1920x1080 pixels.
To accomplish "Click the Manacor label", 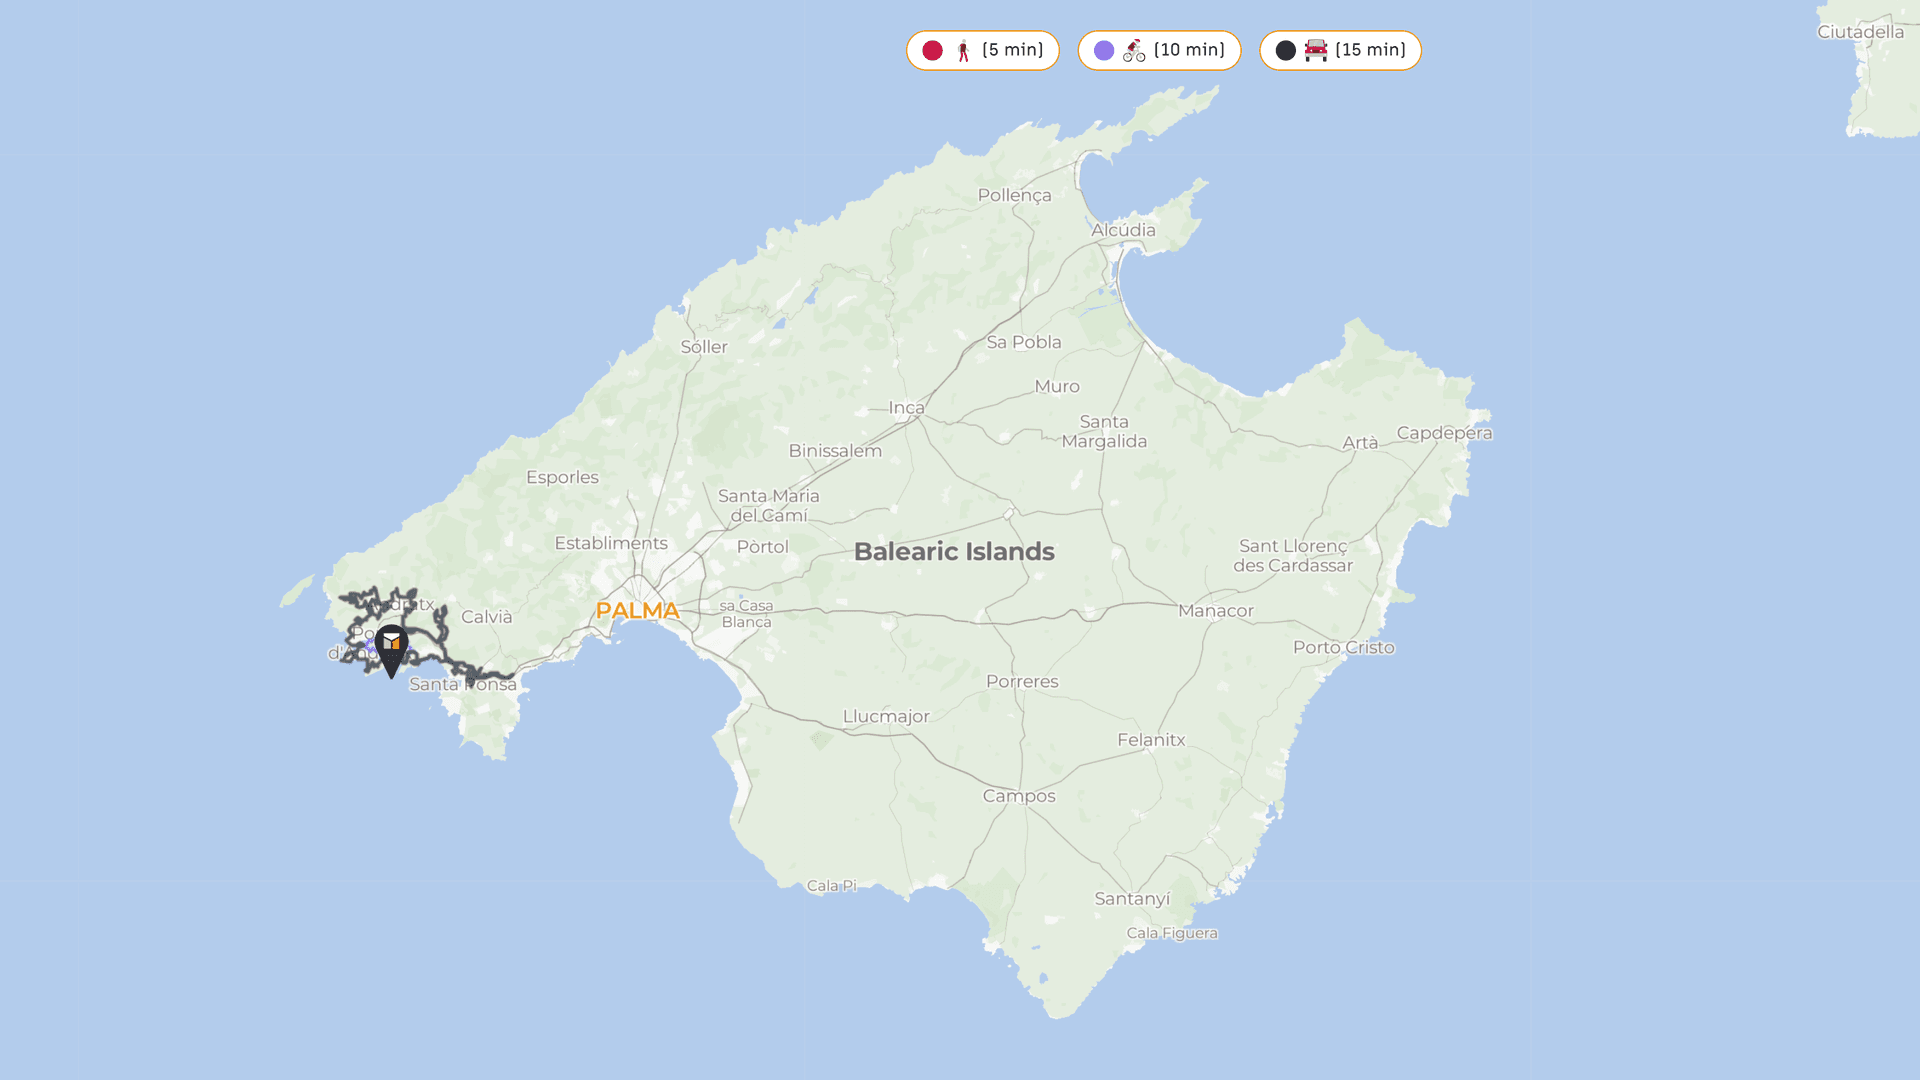I will pos(1215,610).
